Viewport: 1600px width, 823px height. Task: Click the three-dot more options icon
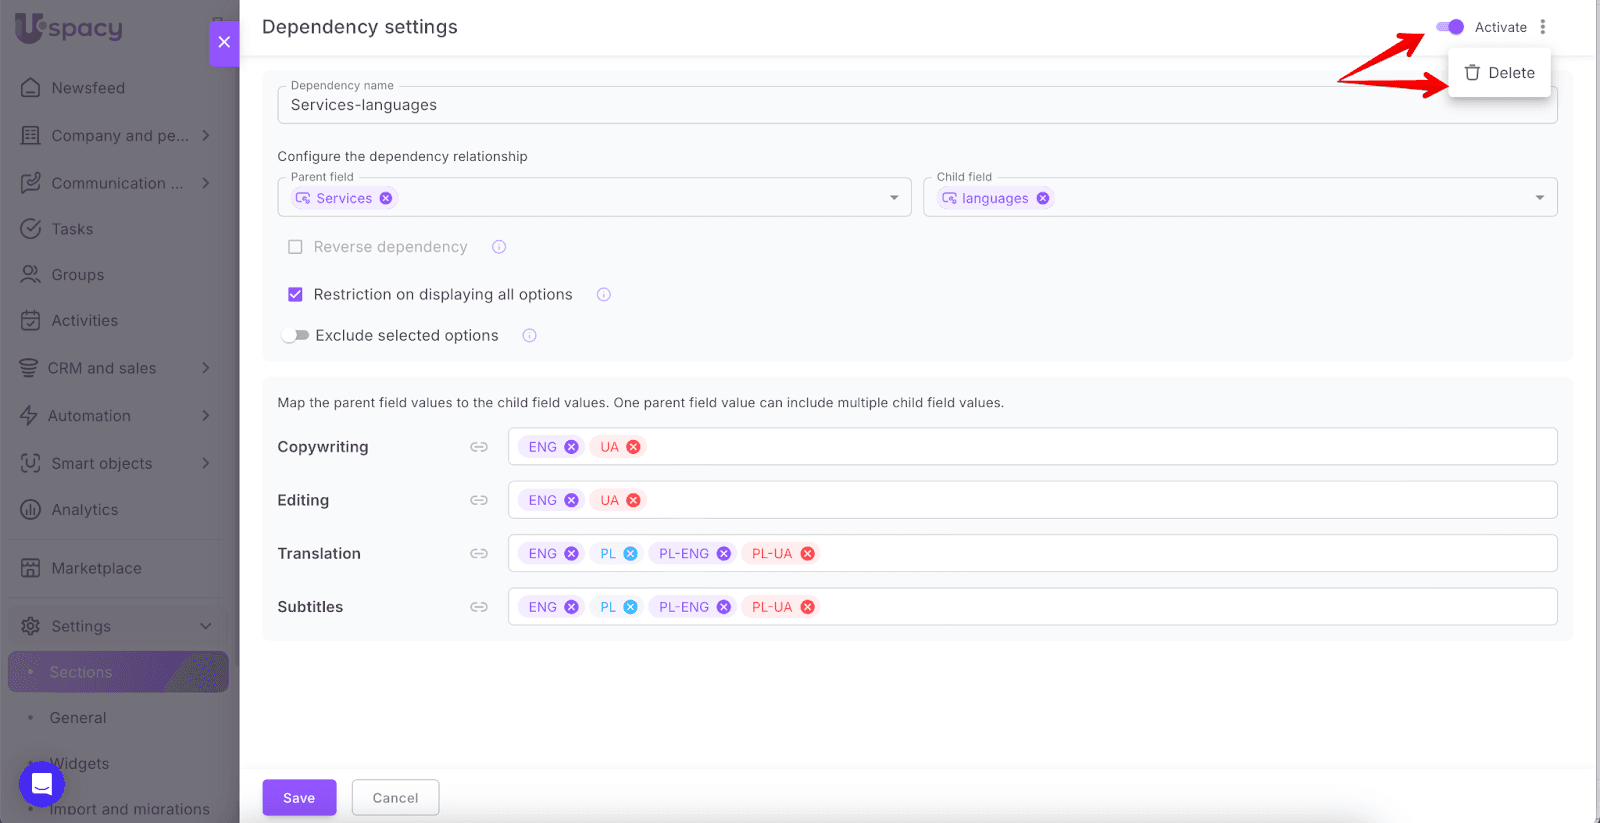point(1543,27)
